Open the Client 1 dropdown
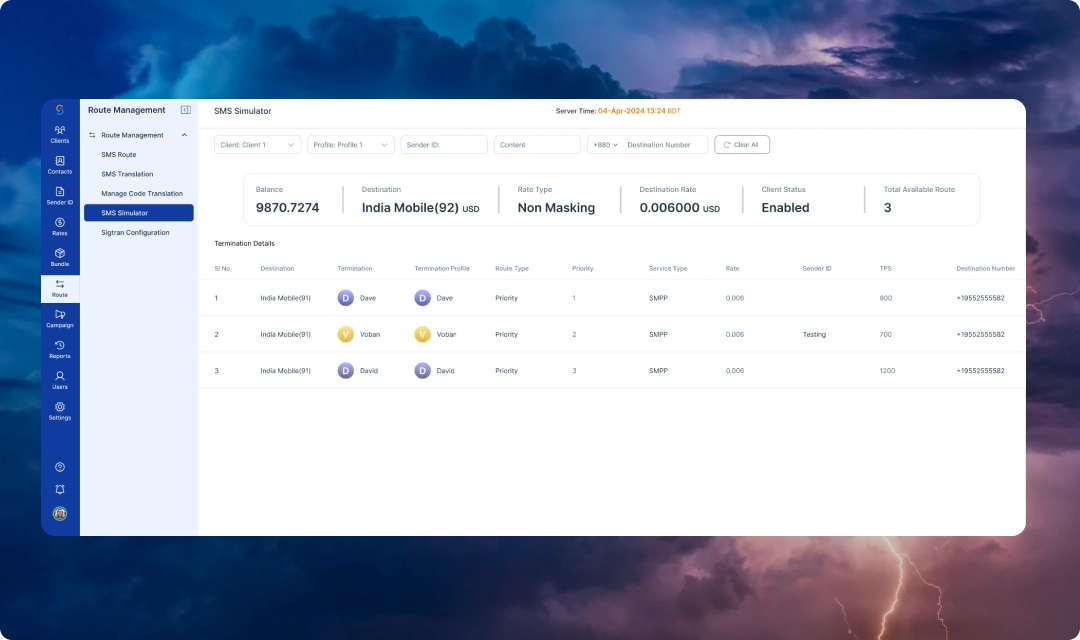This screenshot has width=1080, height=640. pyautogui.click(x=257, y=145)
